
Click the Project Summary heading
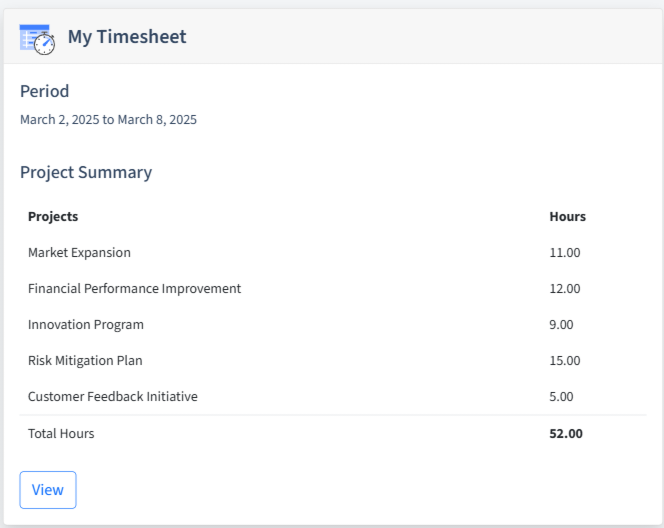click(86, 172)
